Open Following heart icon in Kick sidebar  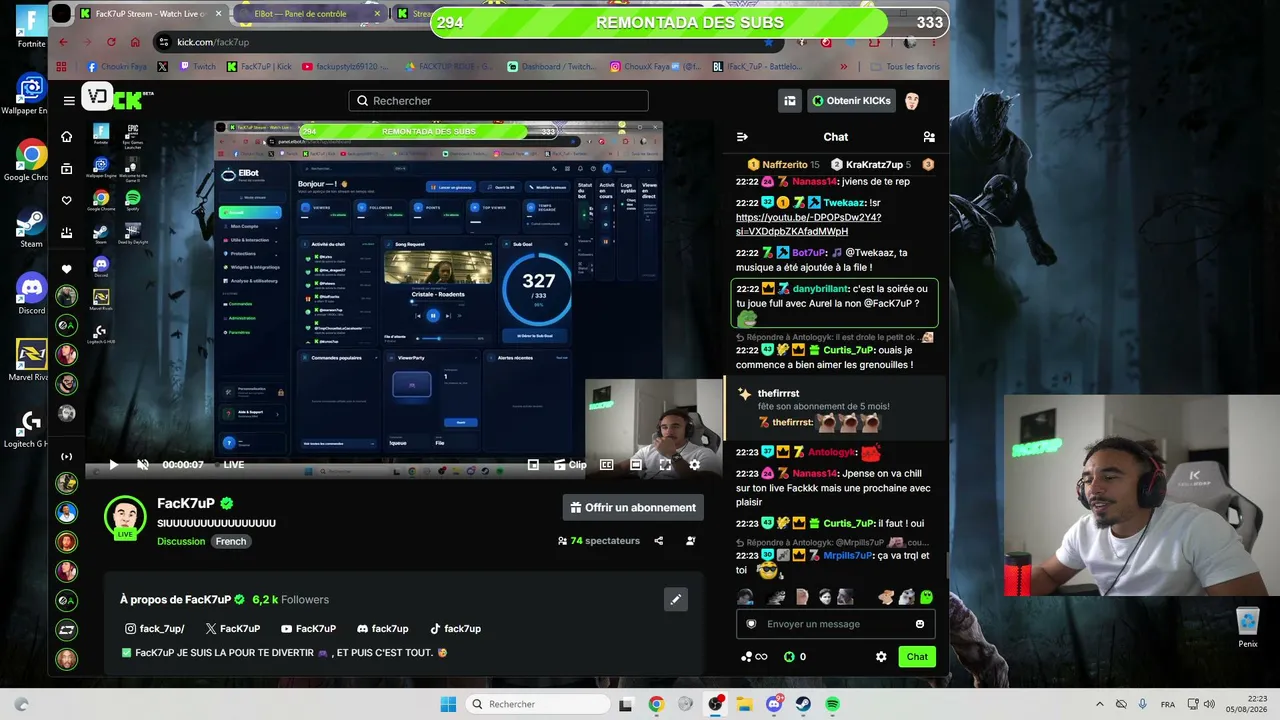67,200
